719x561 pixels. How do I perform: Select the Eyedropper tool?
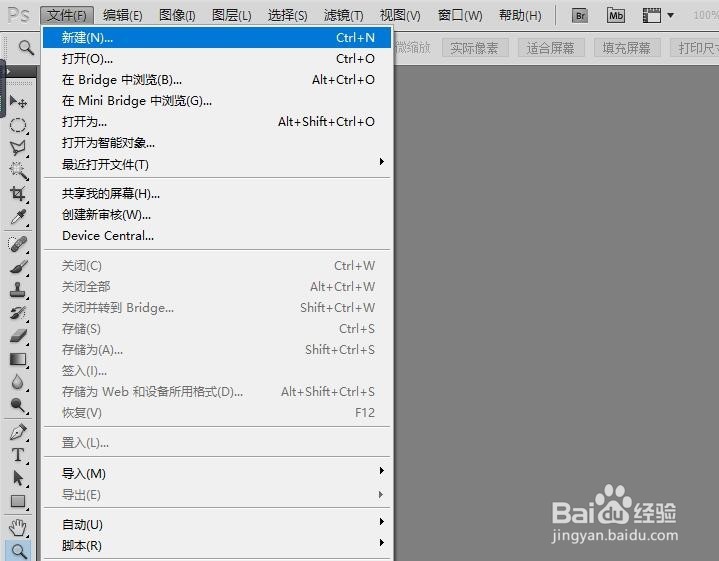[x=18, y=217]
